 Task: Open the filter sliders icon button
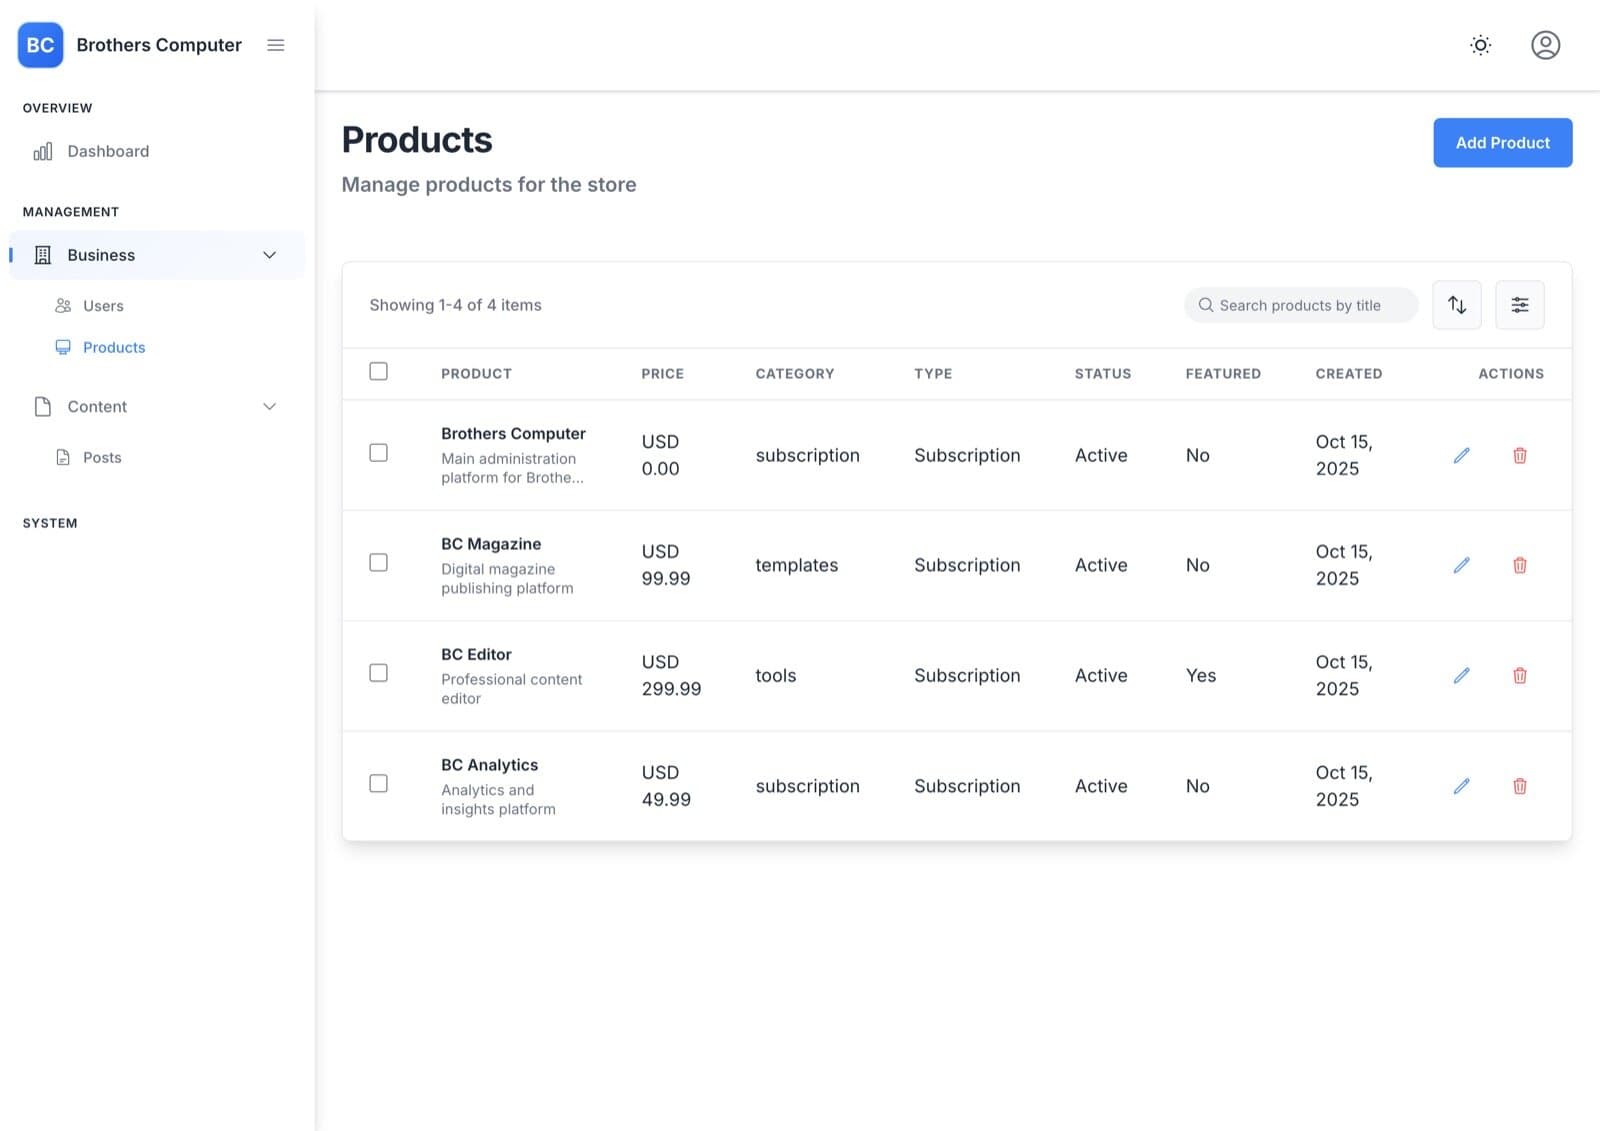point(1519,305)
